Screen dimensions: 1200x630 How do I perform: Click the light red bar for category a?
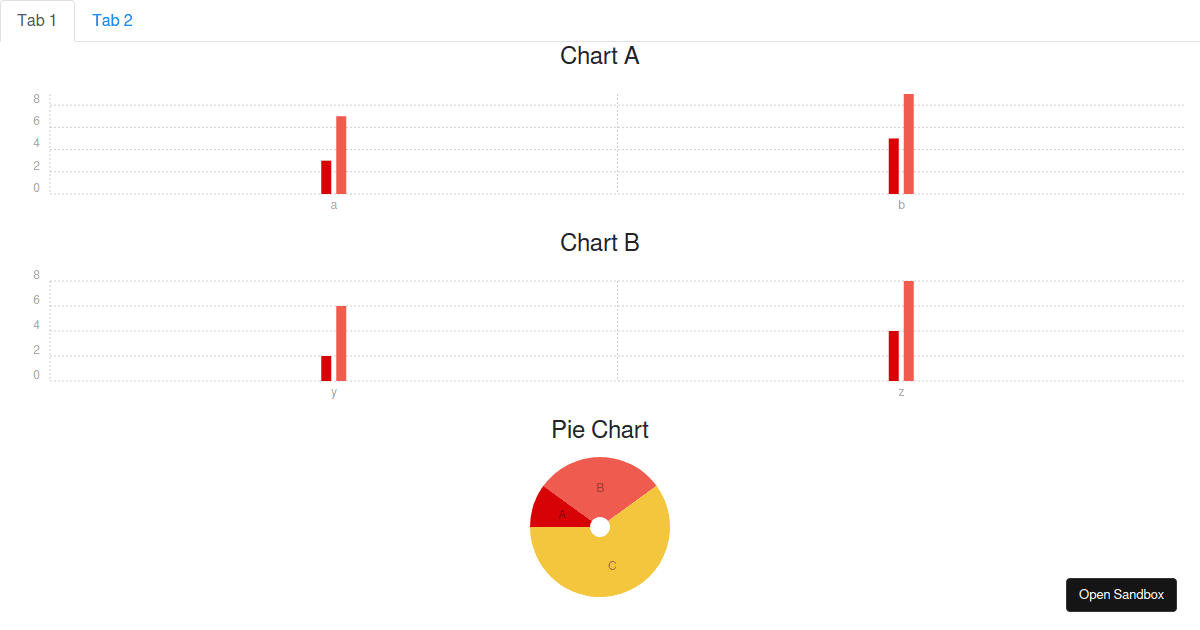(341, 155)
